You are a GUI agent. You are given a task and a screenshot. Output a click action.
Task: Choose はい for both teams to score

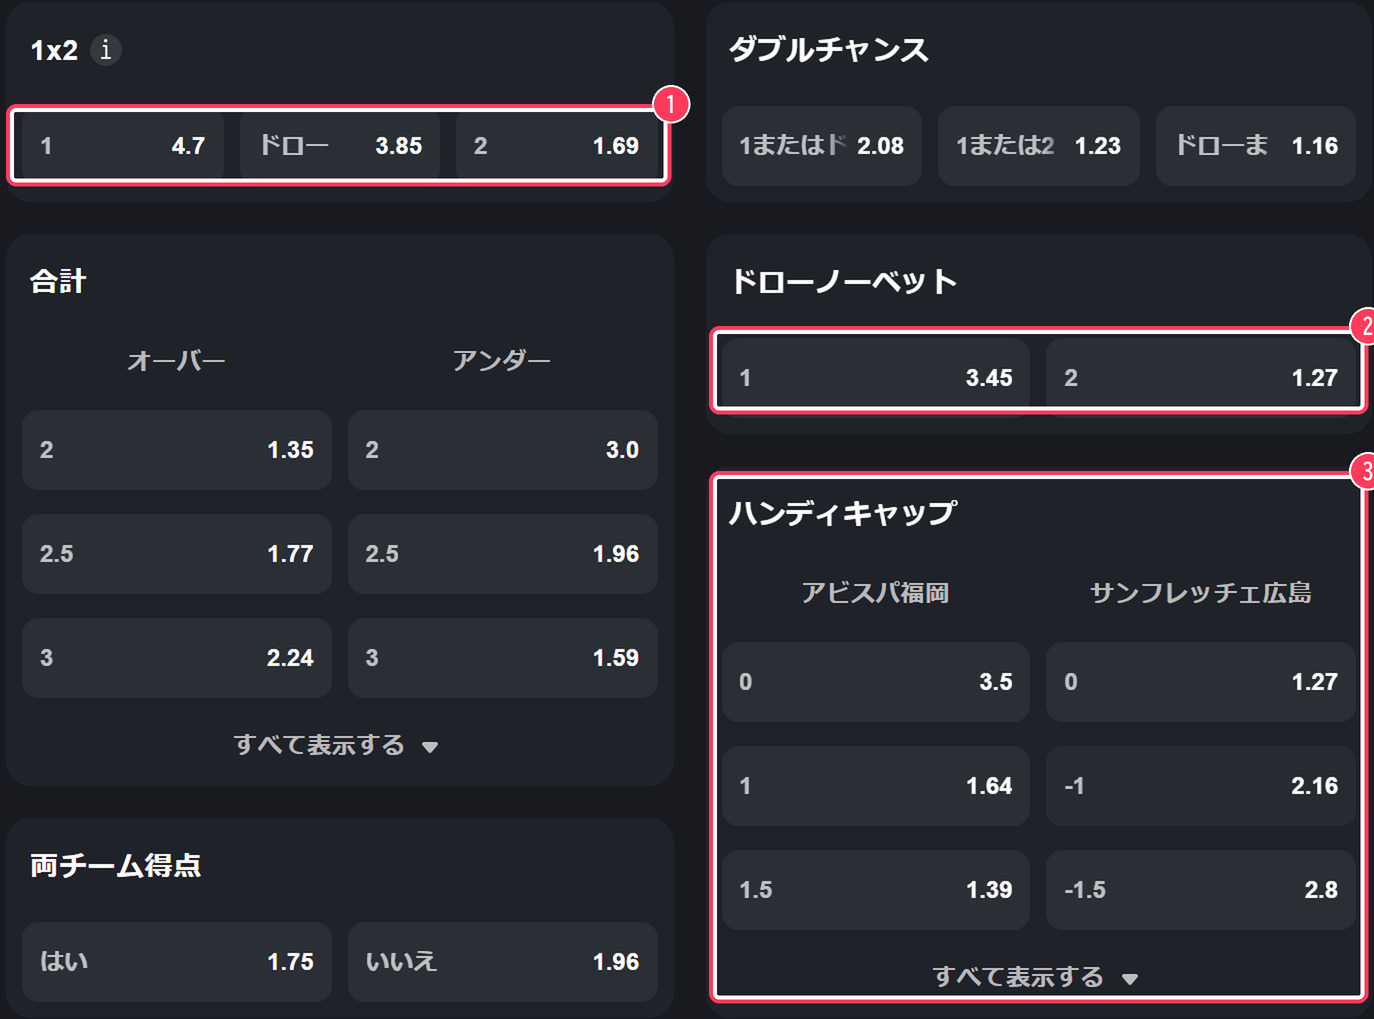tap(177, 962)
